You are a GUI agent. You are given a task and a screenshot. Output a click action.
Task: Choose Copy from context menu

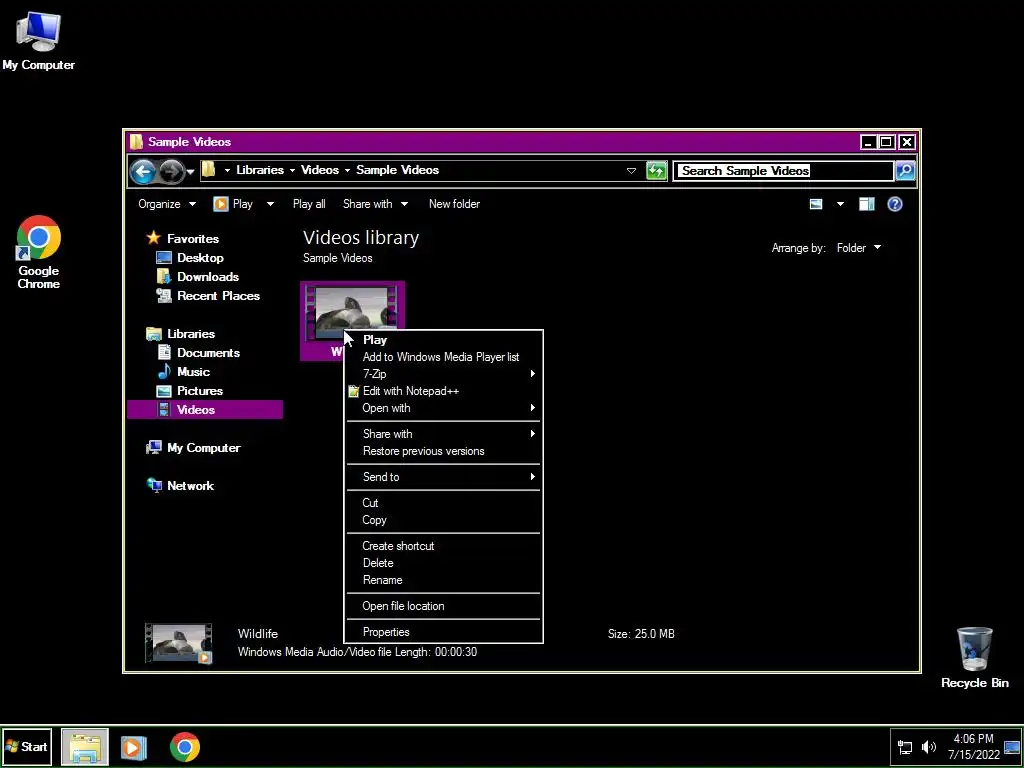pyautogui.click(x=443, y=520)
